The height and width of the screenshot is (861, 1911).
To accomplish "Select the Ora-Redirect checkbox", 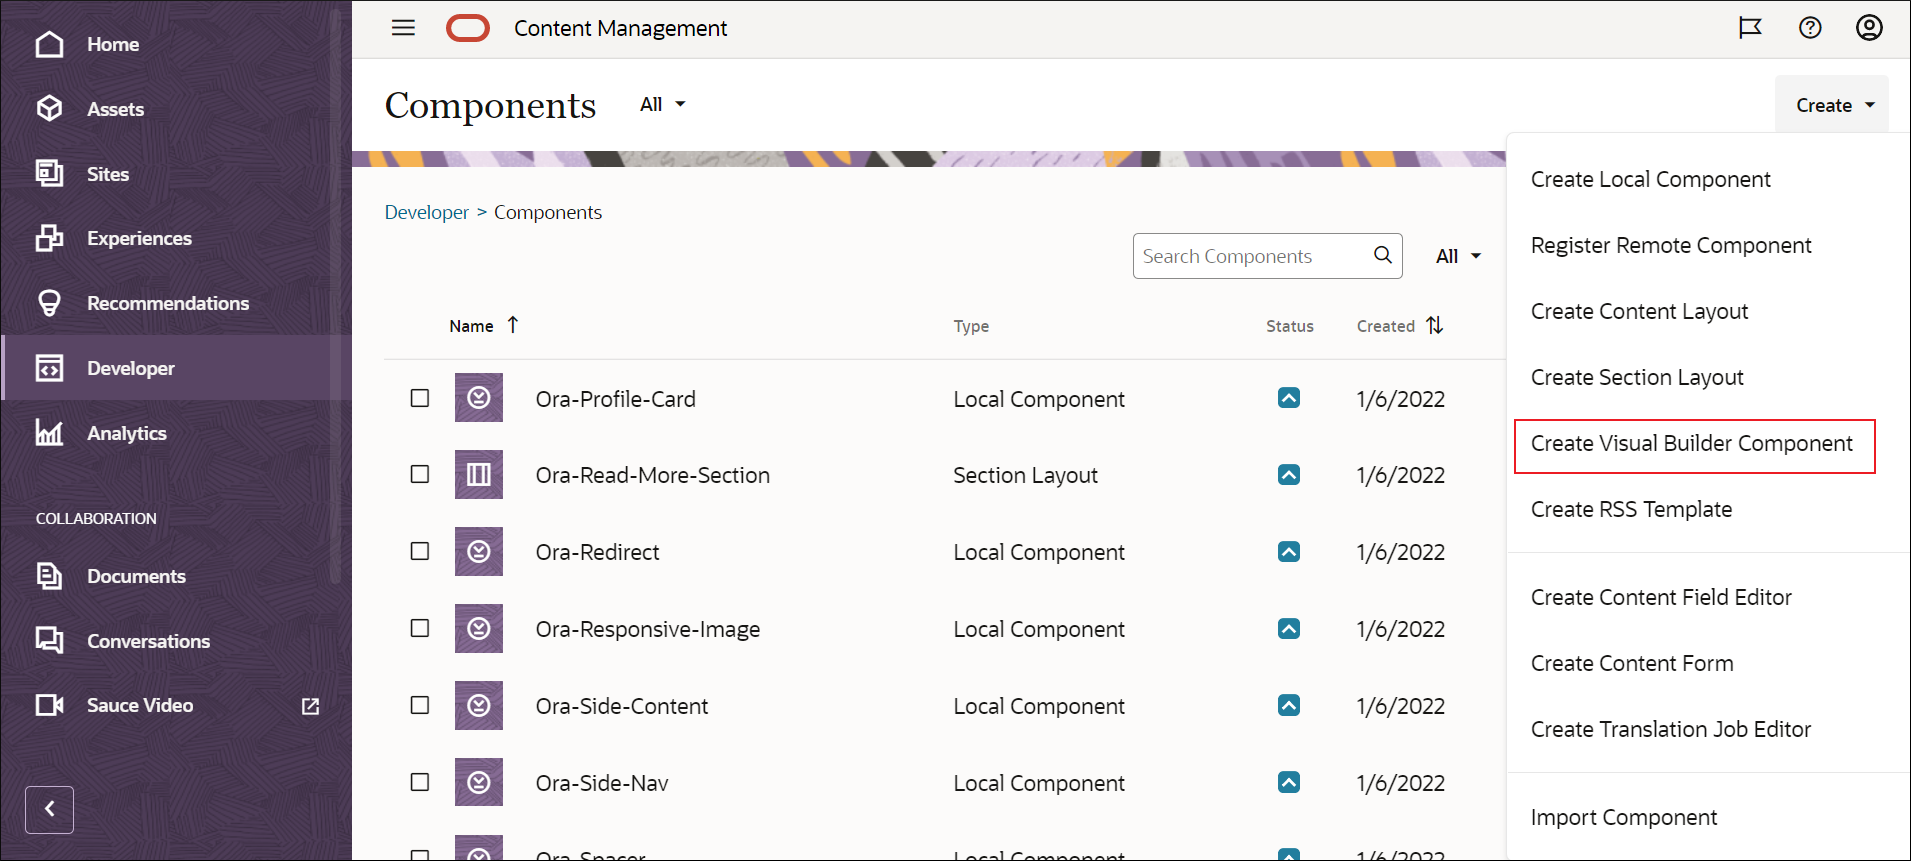I will 420,551.
